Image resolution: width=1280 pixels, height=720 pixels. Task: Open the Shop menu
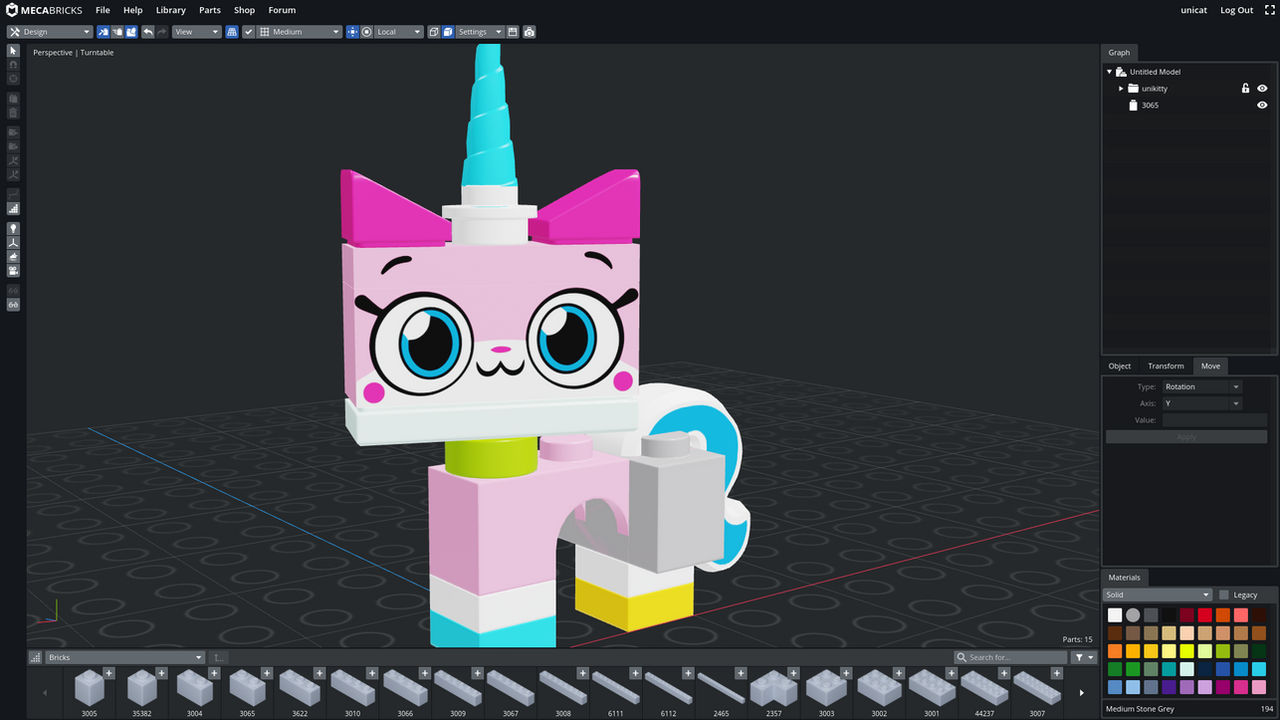click(x=244, y=10)
